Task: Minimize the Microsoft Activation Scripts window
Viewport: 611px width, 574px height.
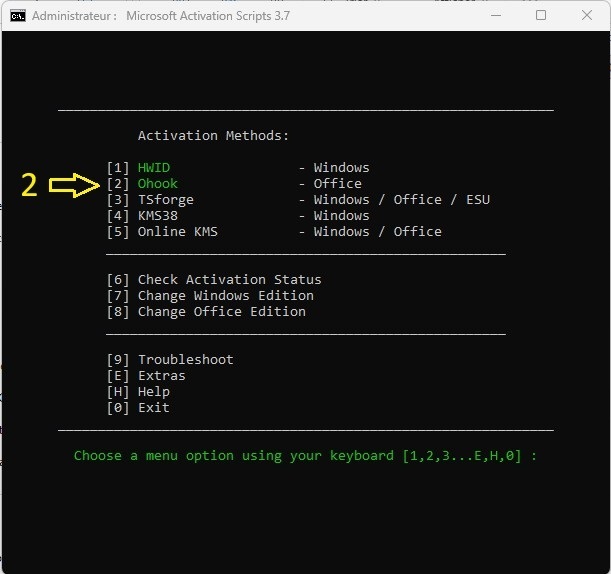Action: tap(495, 16)
